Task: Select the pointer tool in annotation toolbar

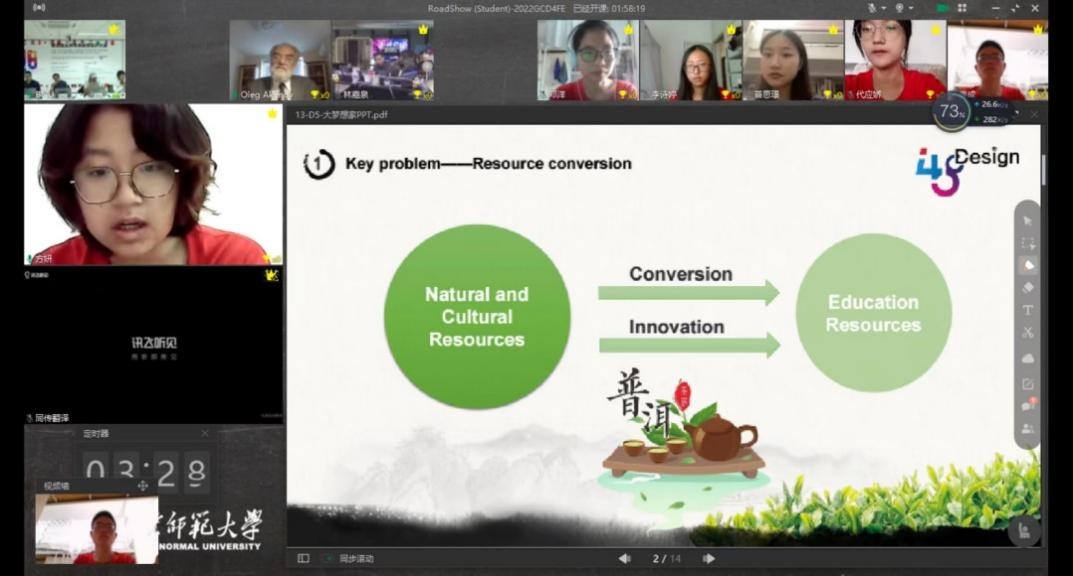Action: click(1027, 220)
